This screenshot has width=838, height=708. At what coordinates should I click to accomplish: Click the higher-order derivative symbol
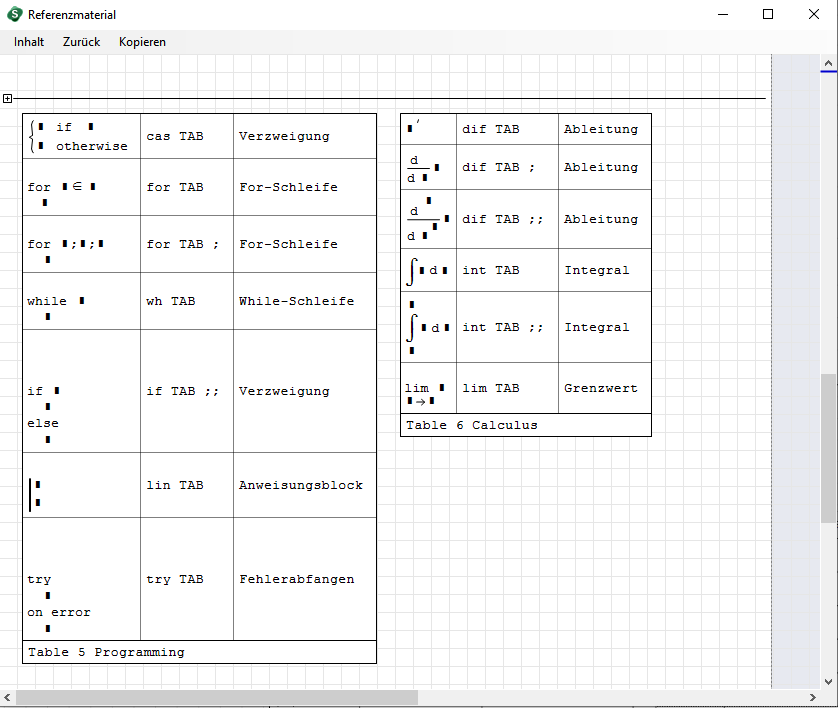coord(426,219)
